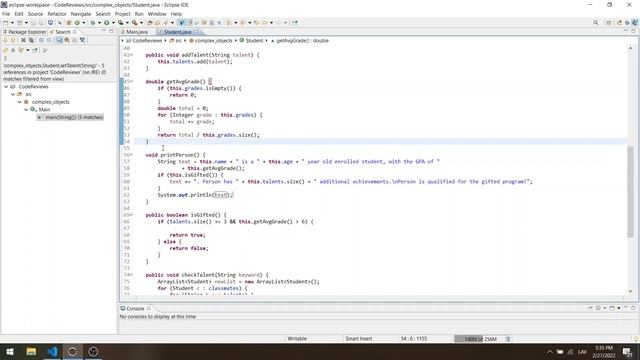Toggle Pin Editor in the toolbar

(295, 23)
